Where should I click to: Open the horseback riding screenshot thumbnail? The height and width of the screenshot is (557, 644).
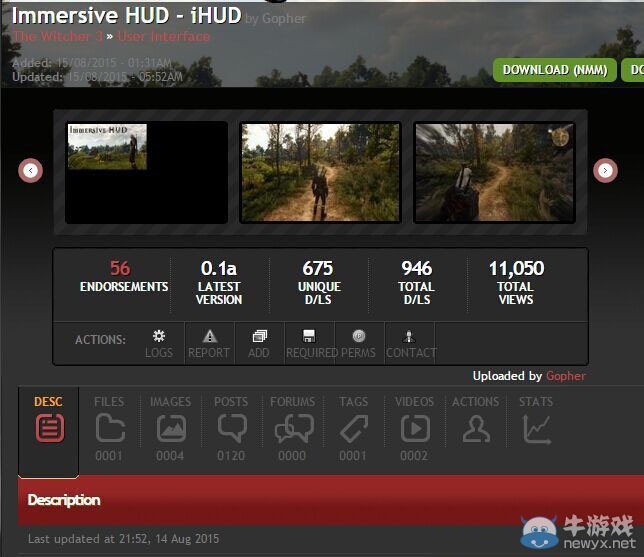pyautogui.click(x=494, y=173)
